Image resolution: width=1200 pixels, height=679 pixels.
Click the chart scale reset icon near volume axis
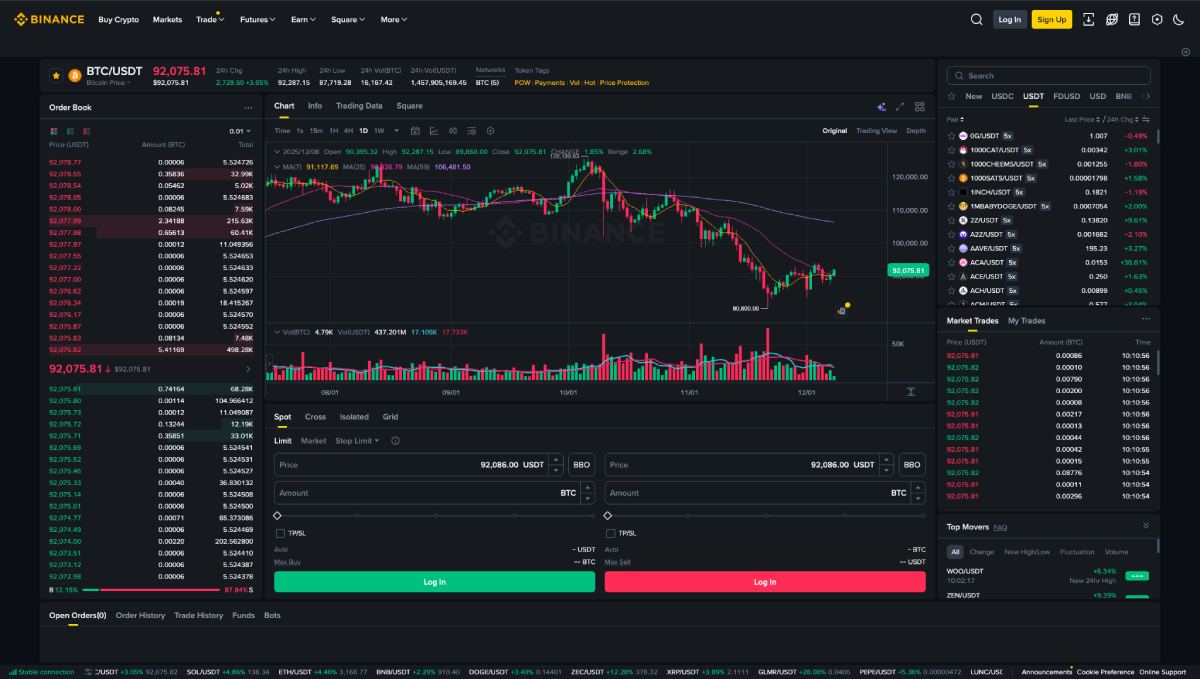911,392
